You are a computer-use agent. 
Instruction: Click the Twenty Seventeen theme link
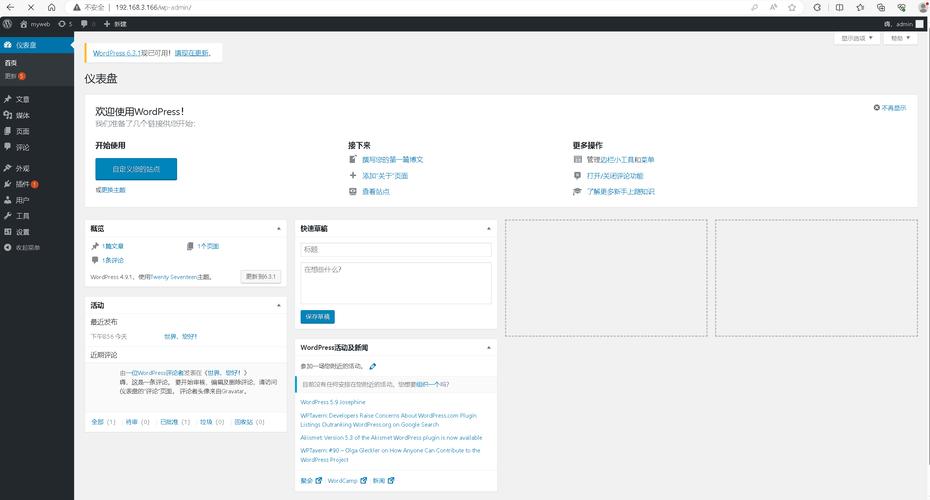click(x=173, y=277)
